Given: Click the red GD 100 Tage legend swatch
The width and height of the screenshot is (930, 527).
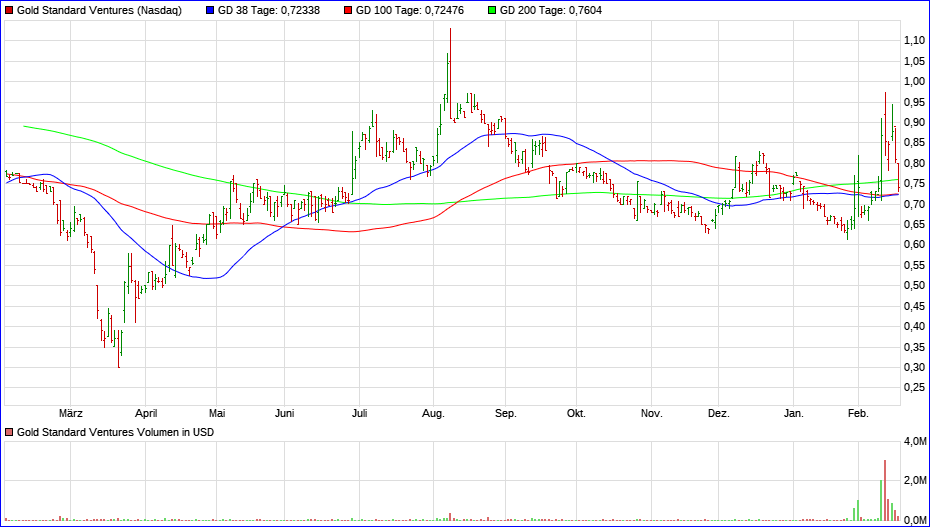Looking at the screenshot, I should (347, 10).
